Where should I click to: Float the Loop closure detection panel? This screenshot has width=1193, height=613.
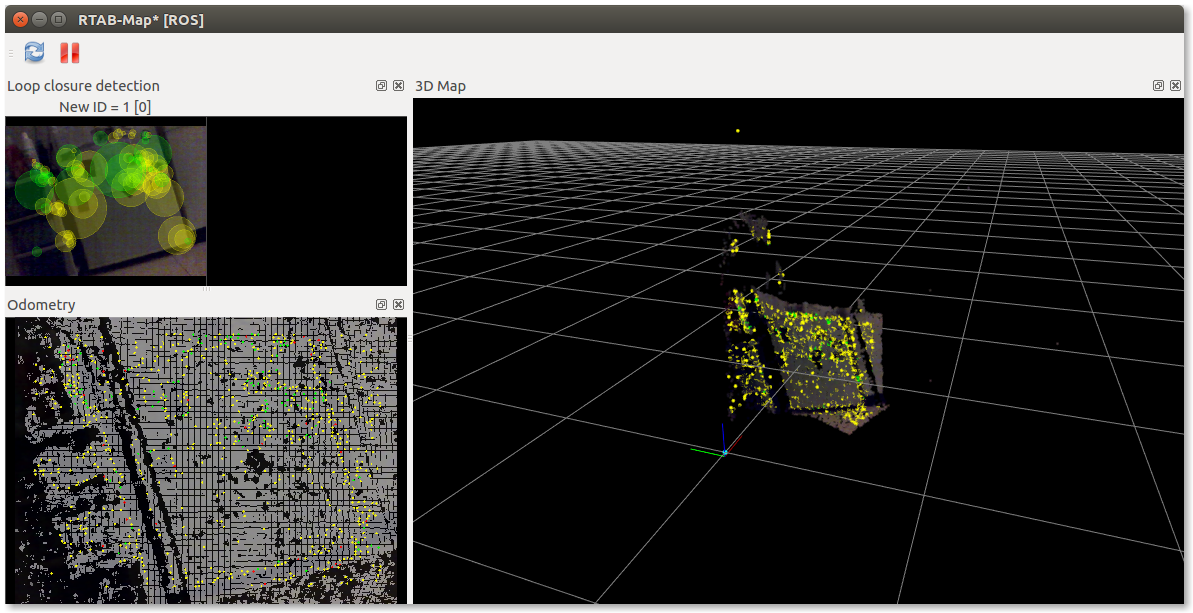[381, 86]
